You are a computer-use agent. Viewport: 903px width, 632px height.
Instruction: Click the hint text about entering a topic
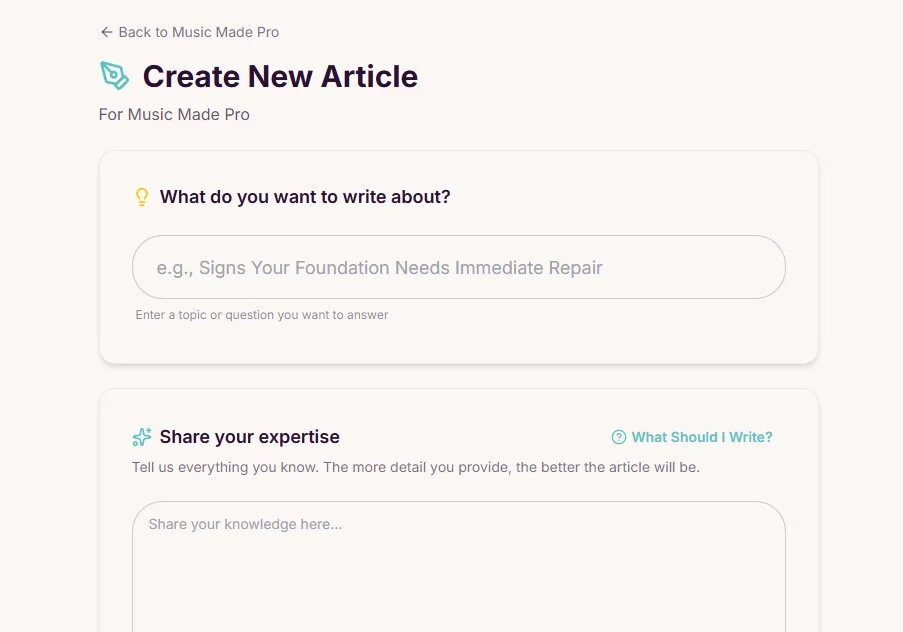[261, 315]
